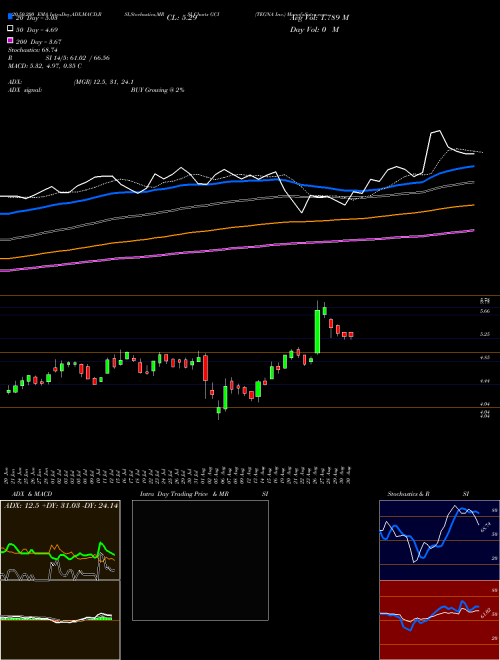Click the '(MGR) 12.5, 31, 24.1' ADX values
Viewport: 500px width, 660px height.
coord(104,82)
